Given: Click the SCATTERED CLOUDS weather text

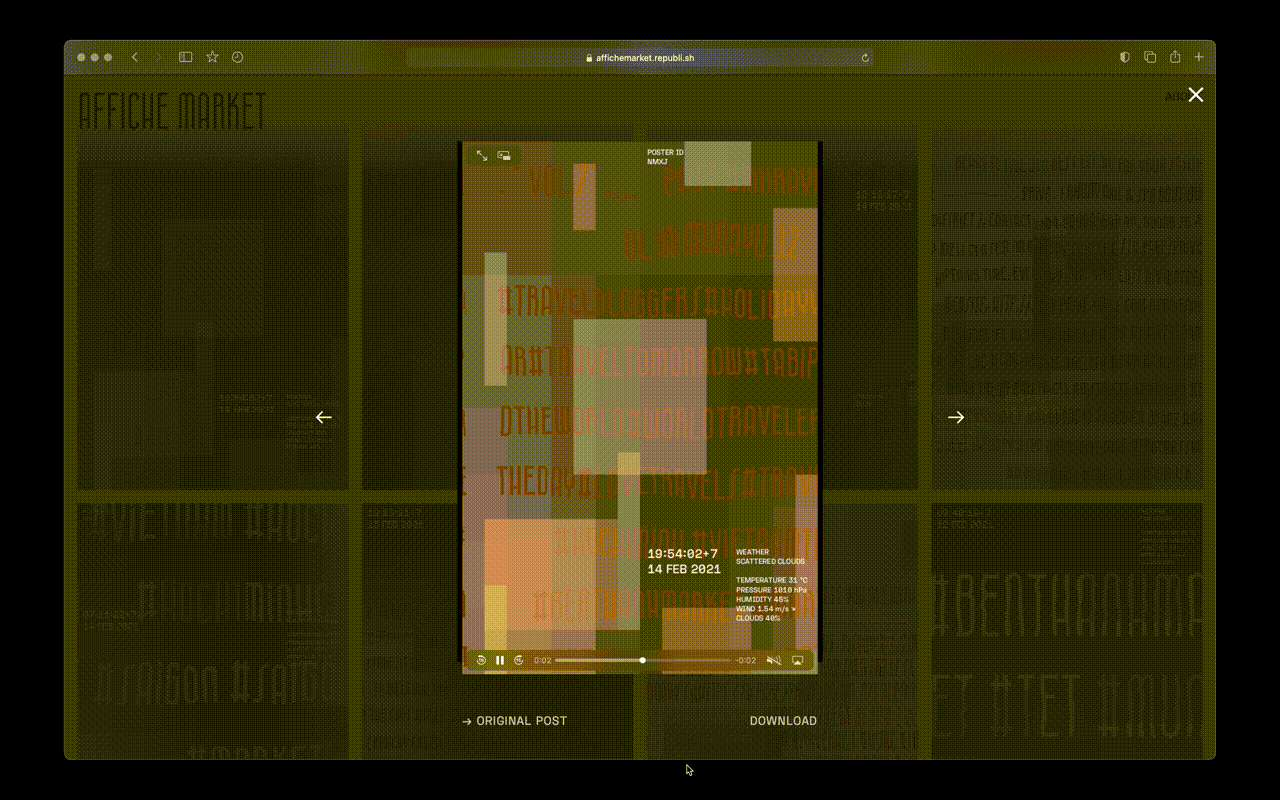Looking at the screenshot, I should coord(770,562).
